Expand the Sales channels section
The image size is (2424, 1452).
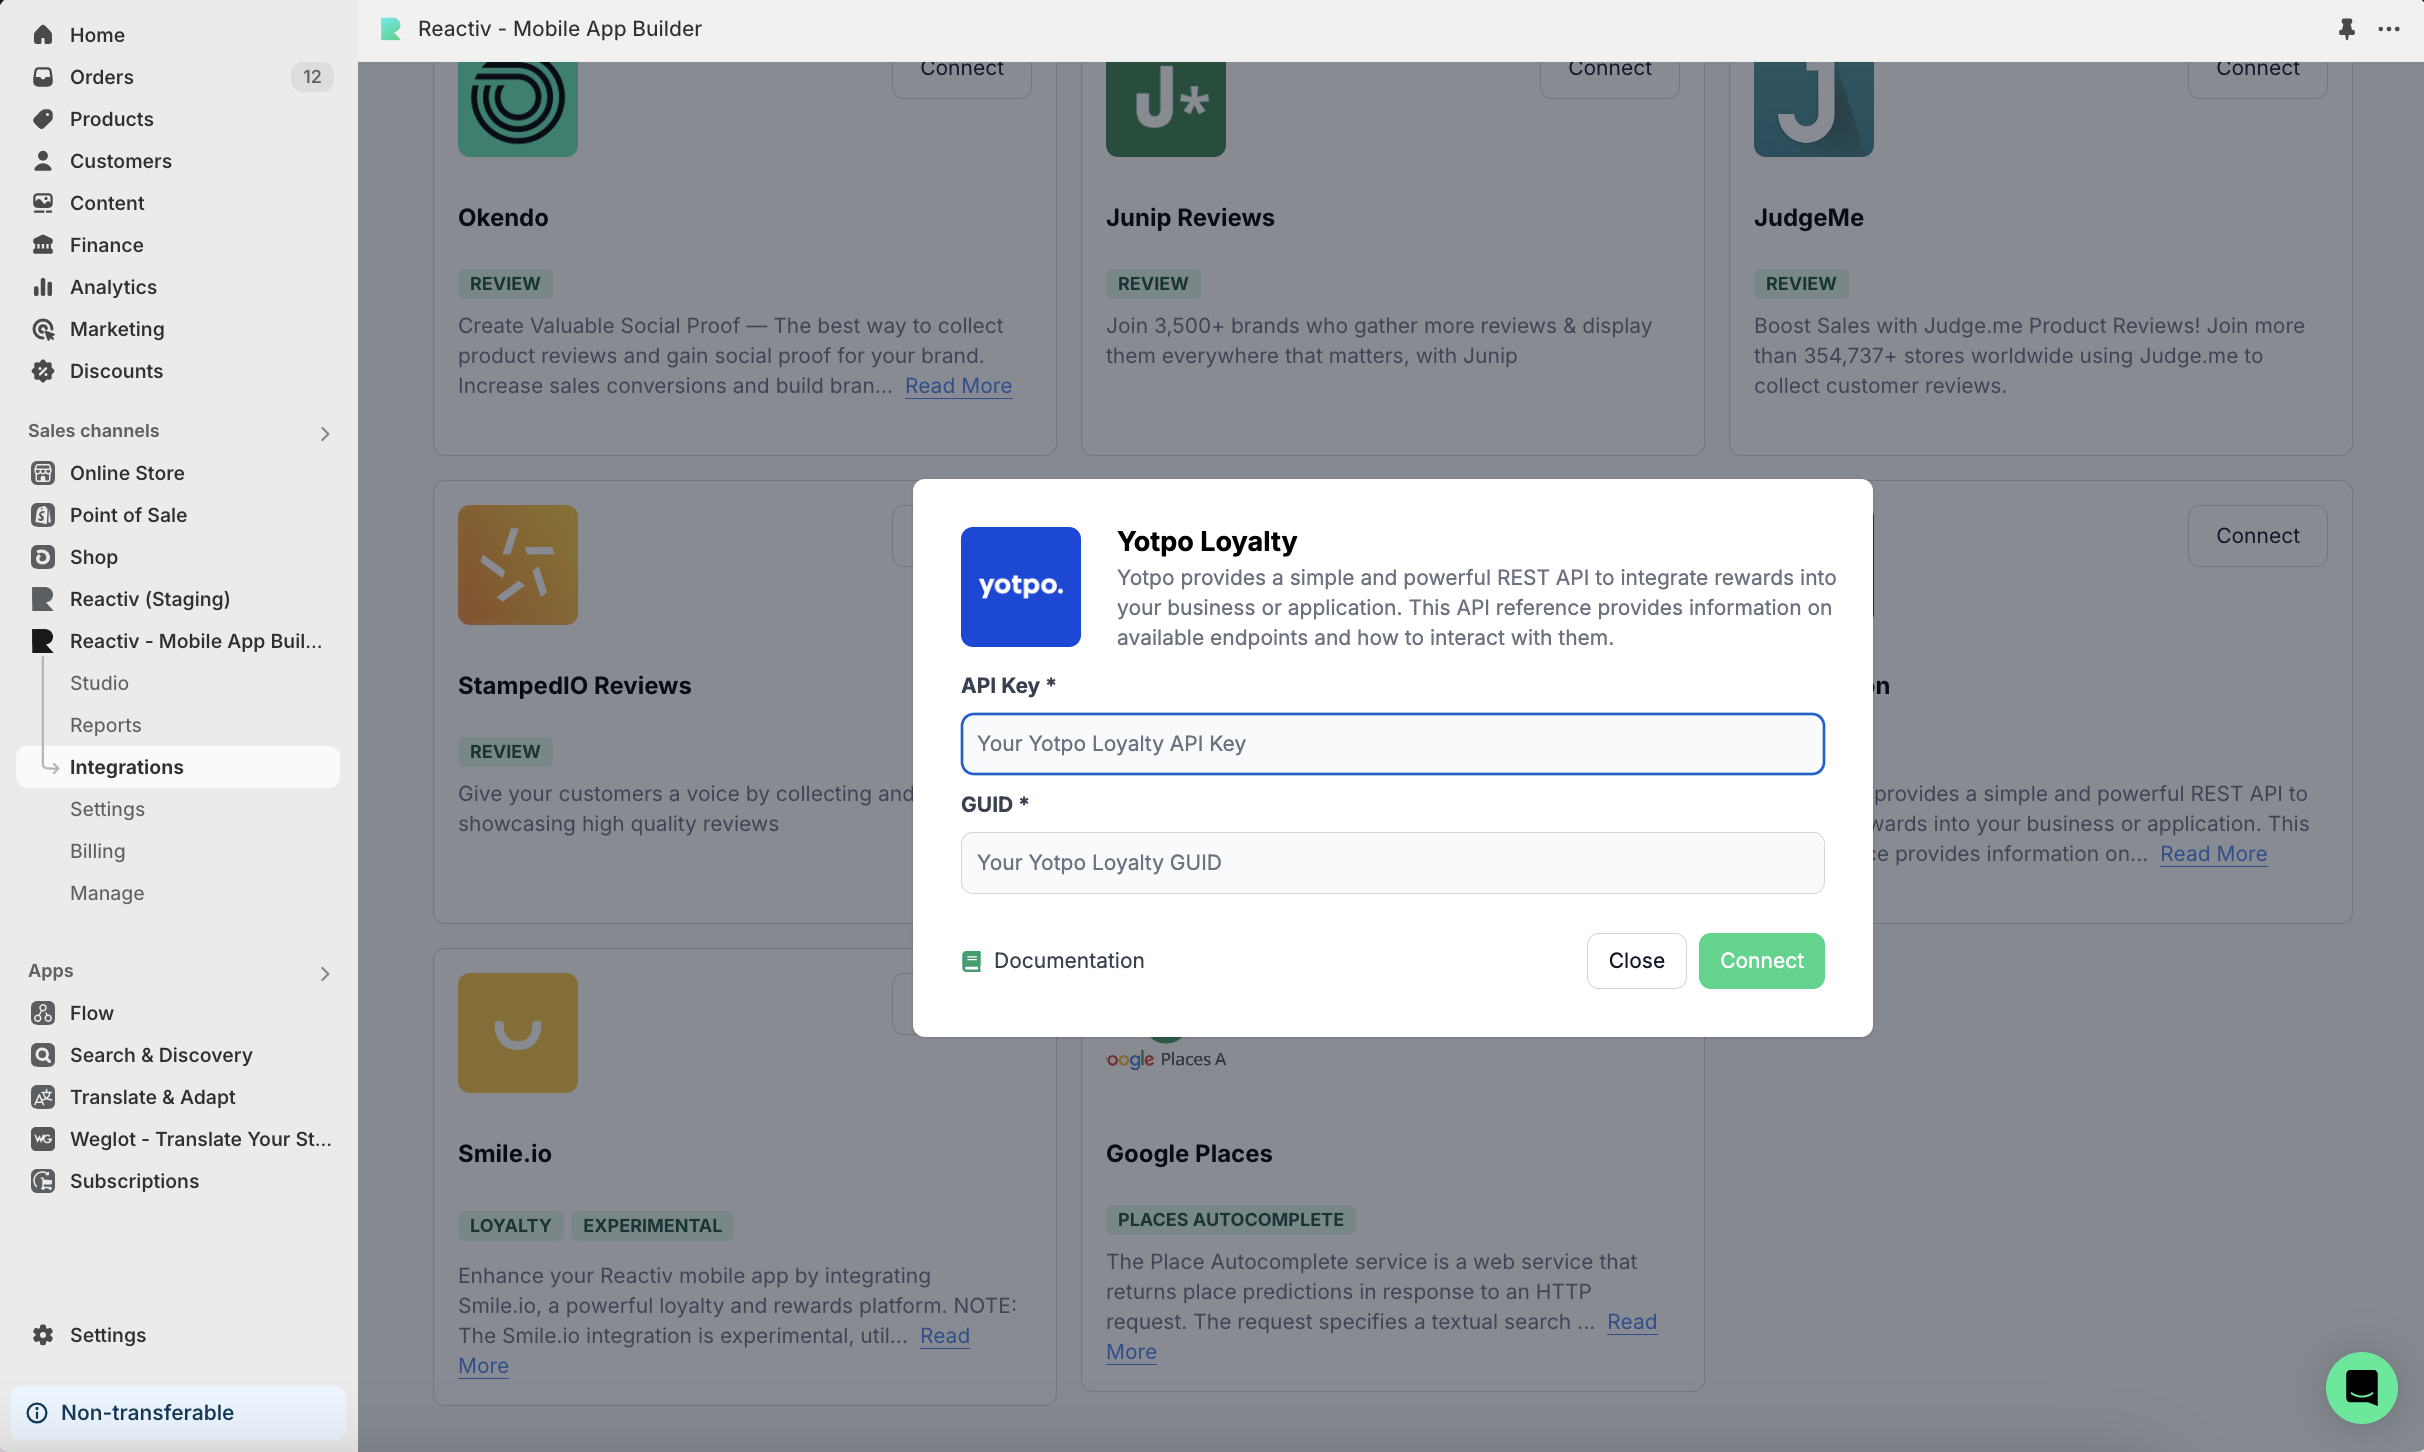pyautogui.click(x=324, y=433)
